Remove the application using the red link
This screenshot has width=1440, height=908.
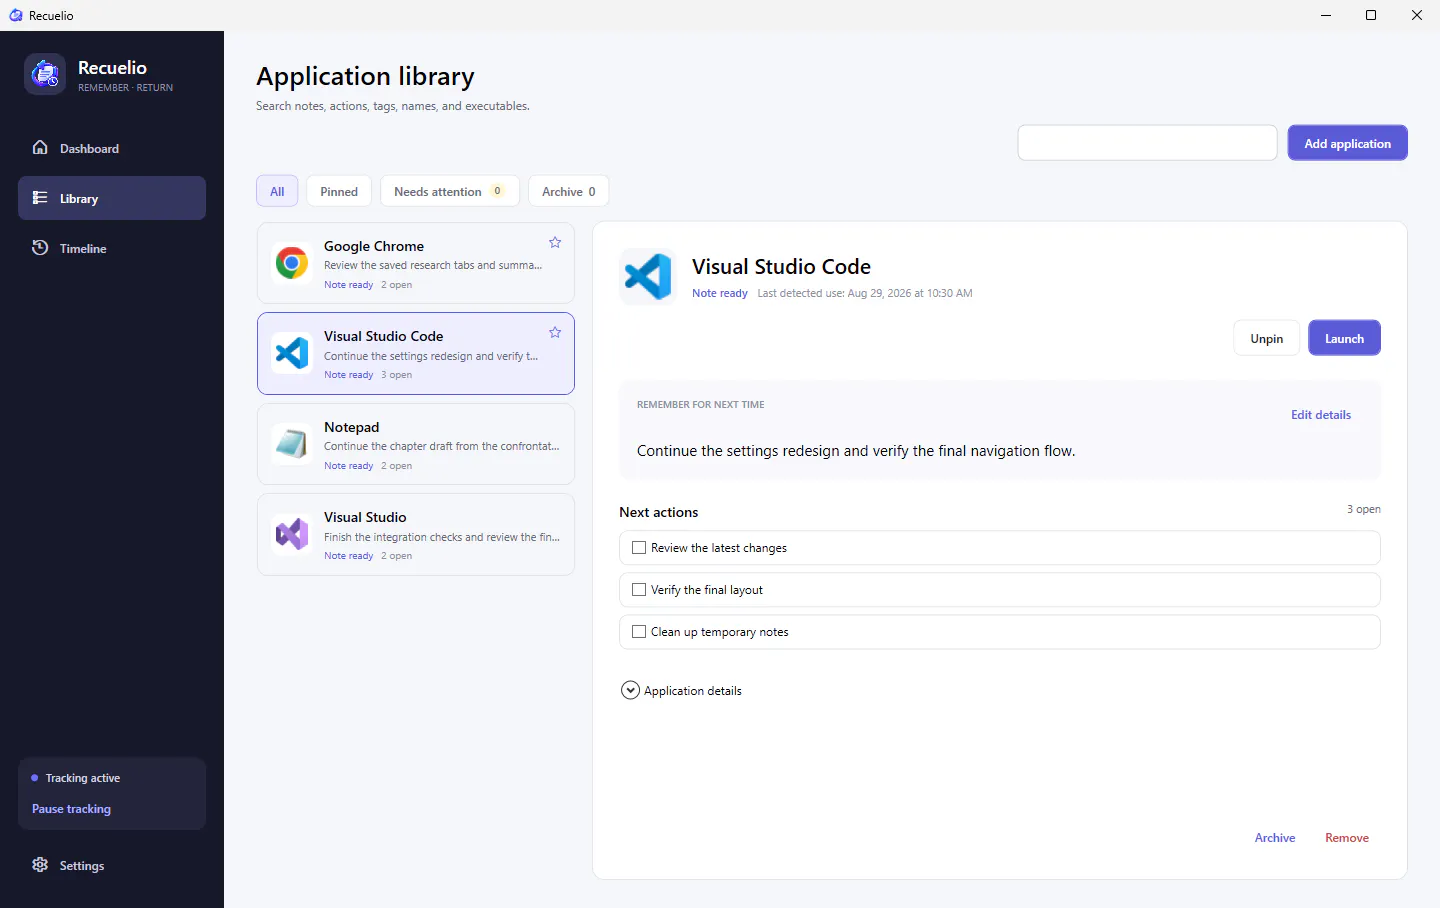tap(1347, 838)
